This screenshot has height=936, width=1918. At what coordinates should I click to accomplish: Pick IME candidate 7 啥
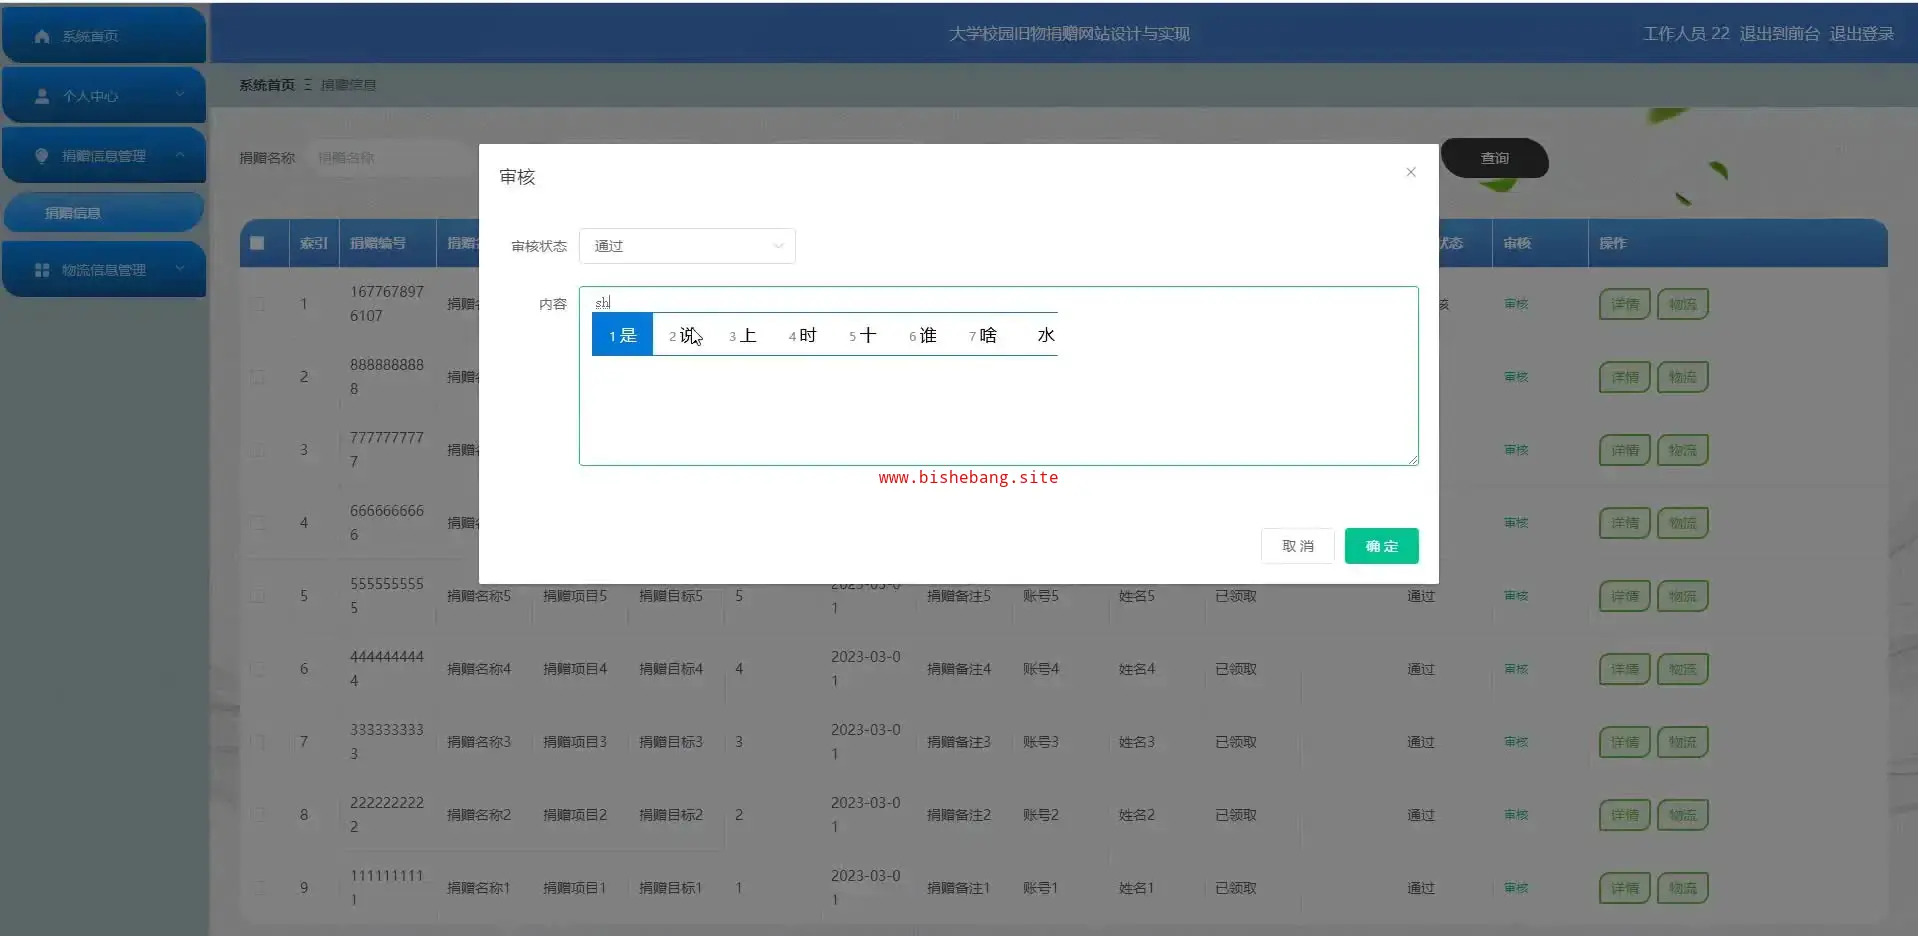tap(983, 335)
